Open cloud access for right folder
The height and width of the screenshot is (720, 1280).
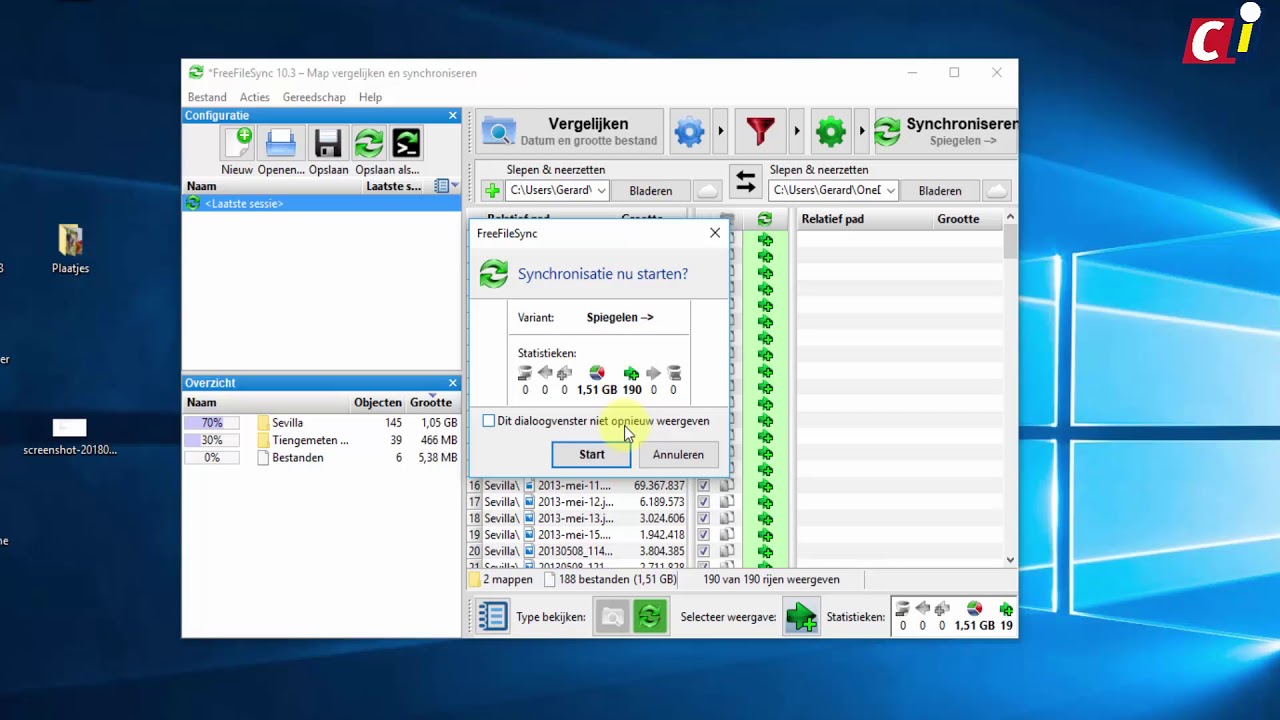(x=997, y=190)
